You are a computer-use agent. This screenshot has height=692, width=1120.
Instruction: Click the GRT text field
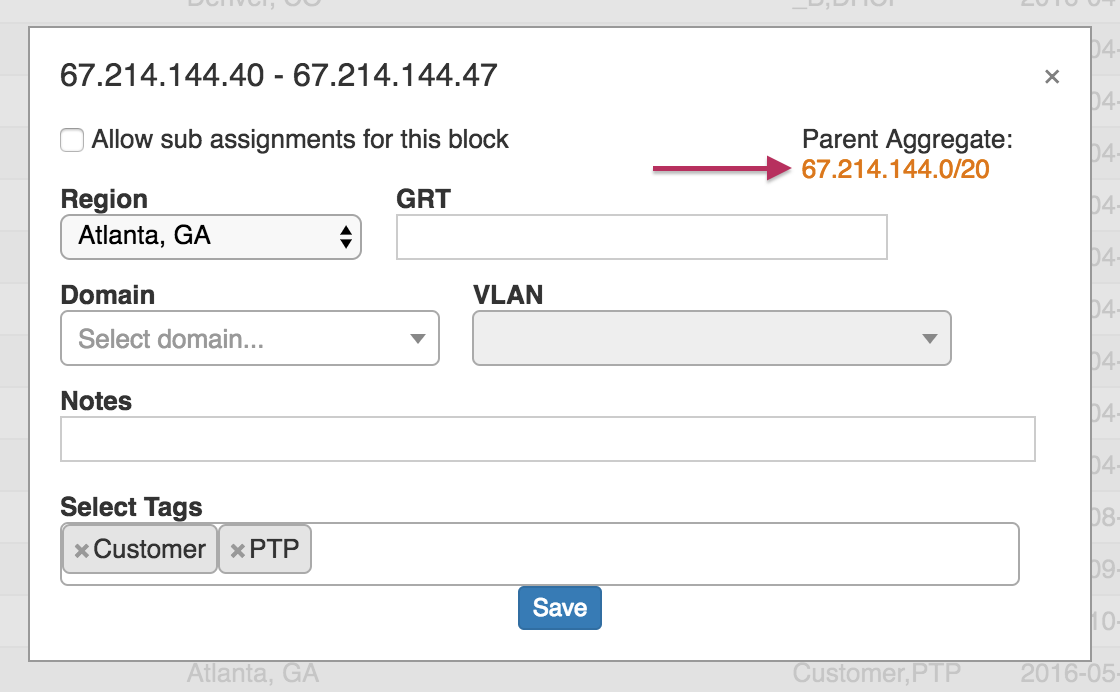[x=641, y=237]
